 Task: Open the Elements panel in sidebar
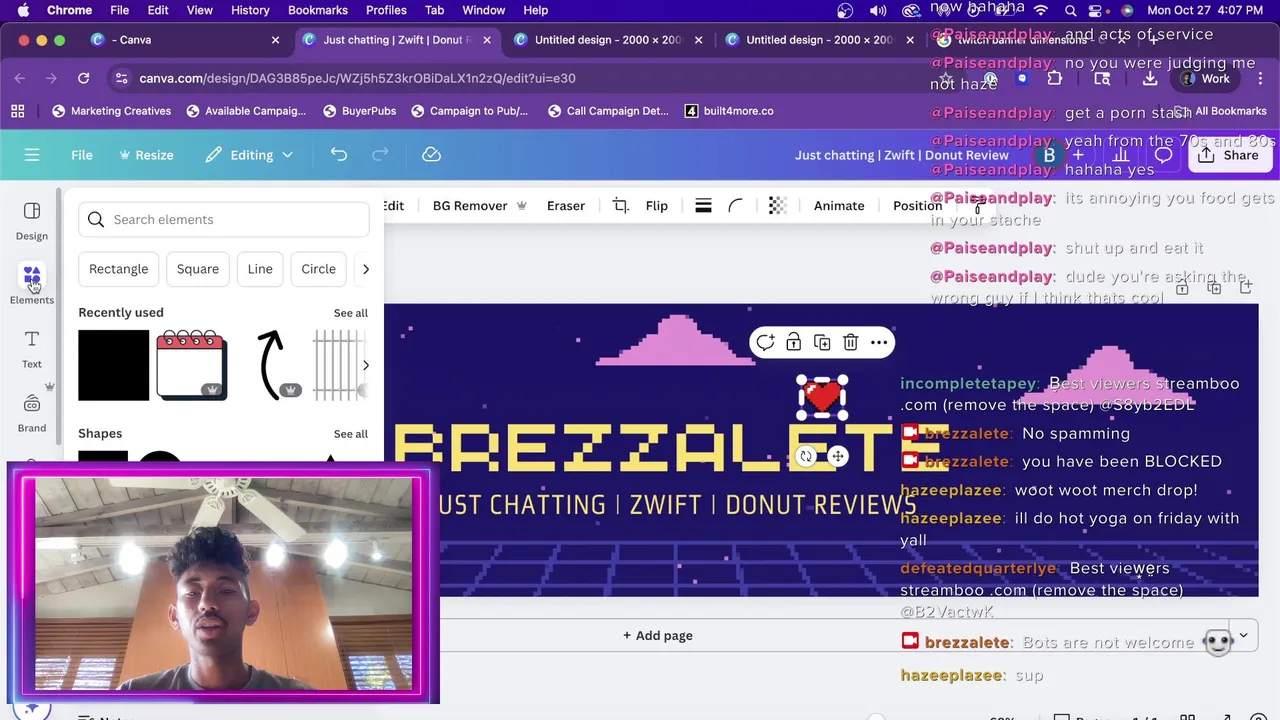click(32, 285)
